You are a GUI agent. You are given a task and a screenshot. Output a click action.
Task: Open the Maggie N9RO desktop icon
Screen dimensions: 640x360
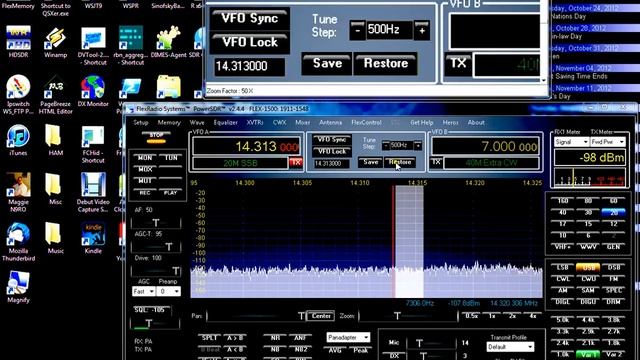tap(18, 192)
